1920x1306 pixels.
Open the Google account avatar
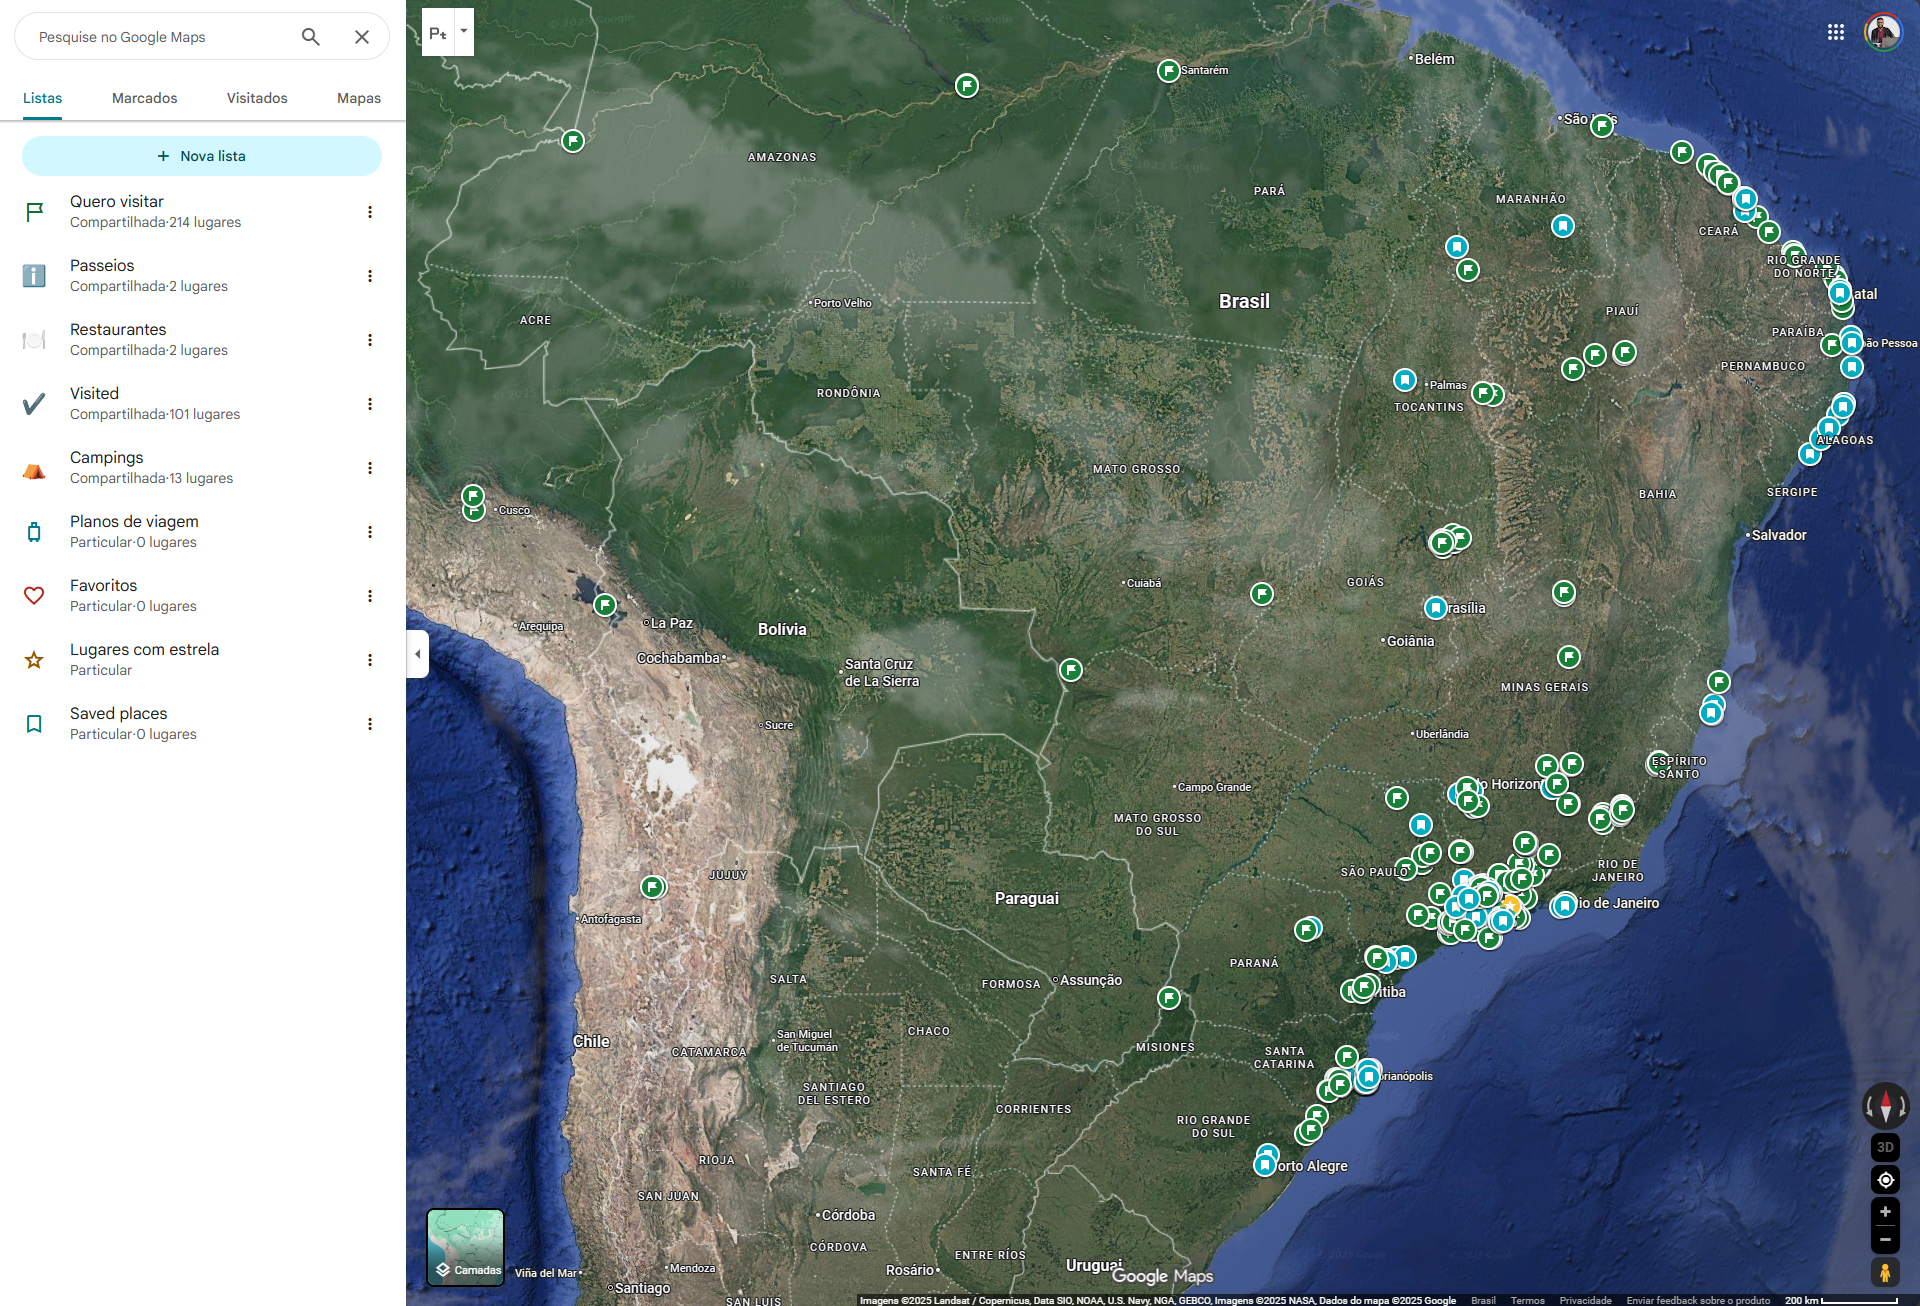click(1882, 32)
